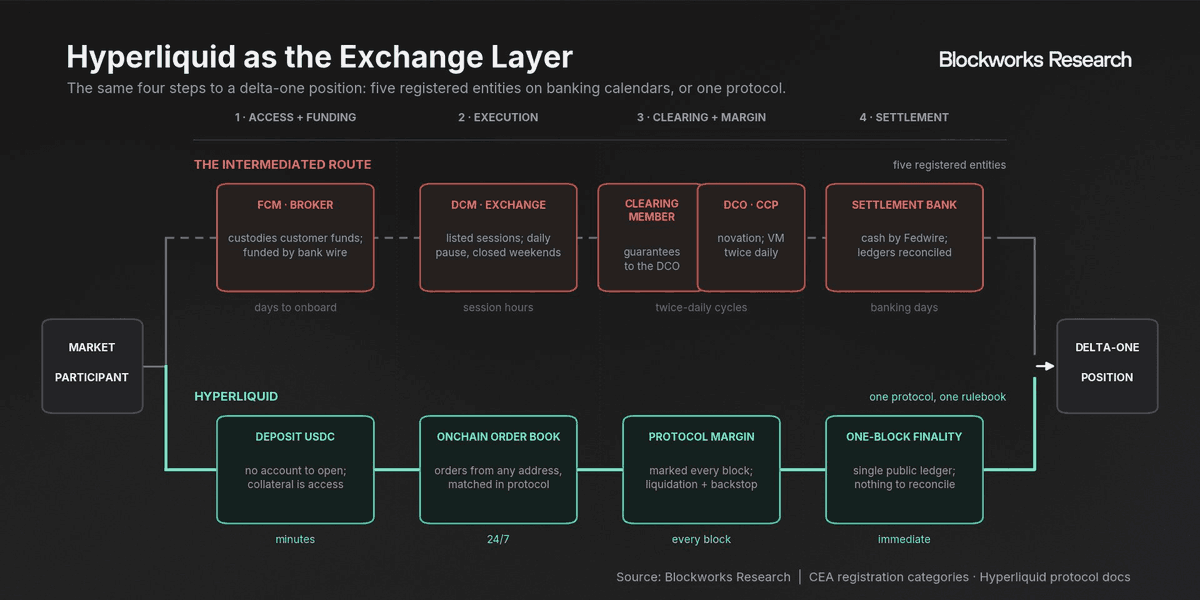Click the DCO · CCP box
Image resolution: width=1200 pixels, height=600 pixels.
pyautogui.click(x=750, y=237)
